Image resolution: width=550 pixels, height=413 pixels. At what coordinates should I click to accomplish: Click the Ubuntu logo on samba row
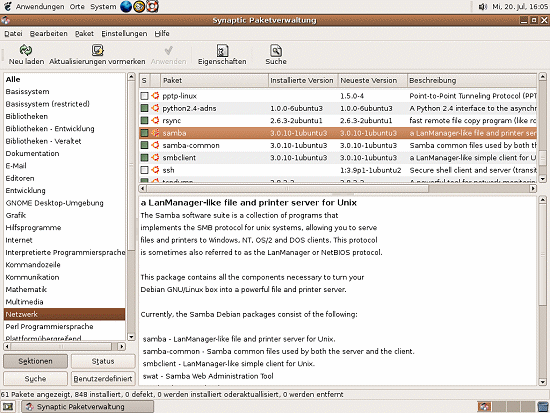tap(155, 133)
